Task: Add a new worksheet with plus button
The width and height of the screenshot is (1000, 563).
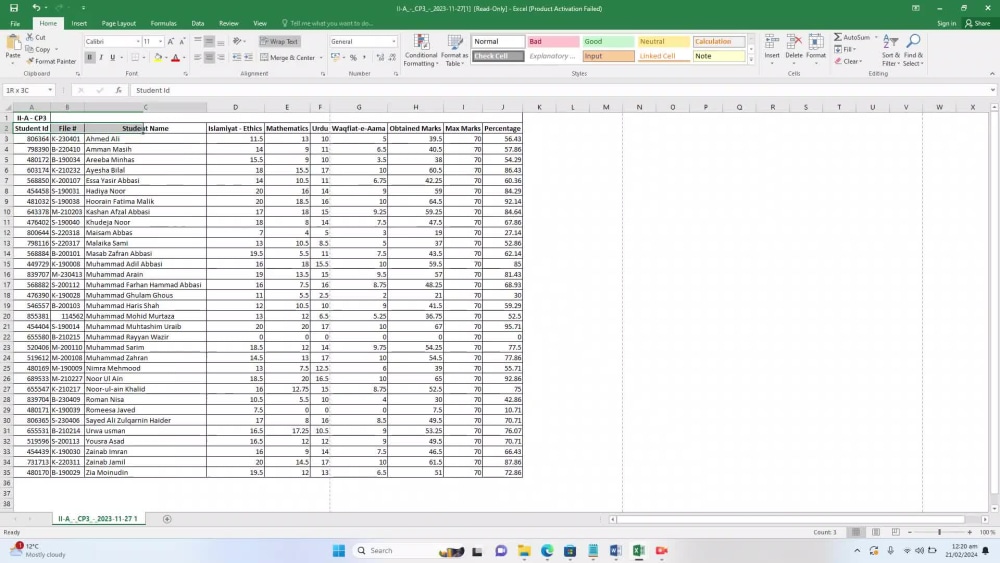Action: click(x=167, y=519)
